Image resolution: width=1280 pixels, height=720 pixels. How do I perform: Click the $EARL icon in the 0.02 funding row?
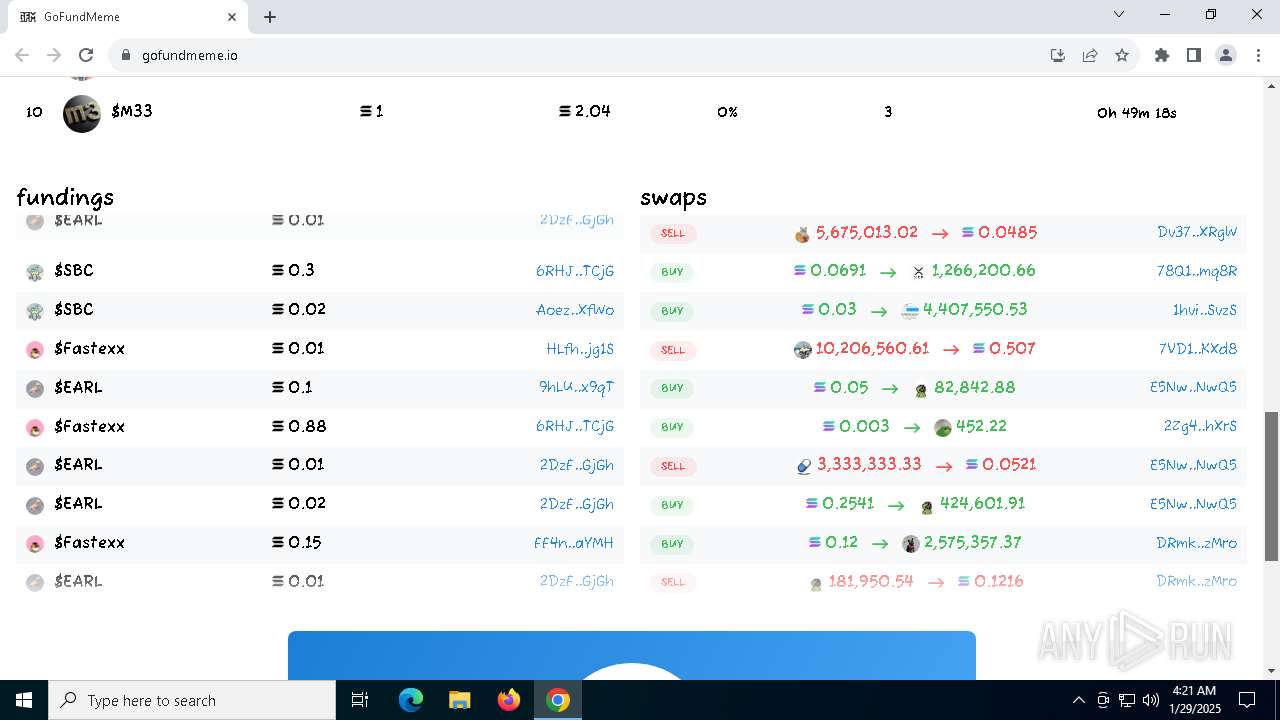pos(35,505)
